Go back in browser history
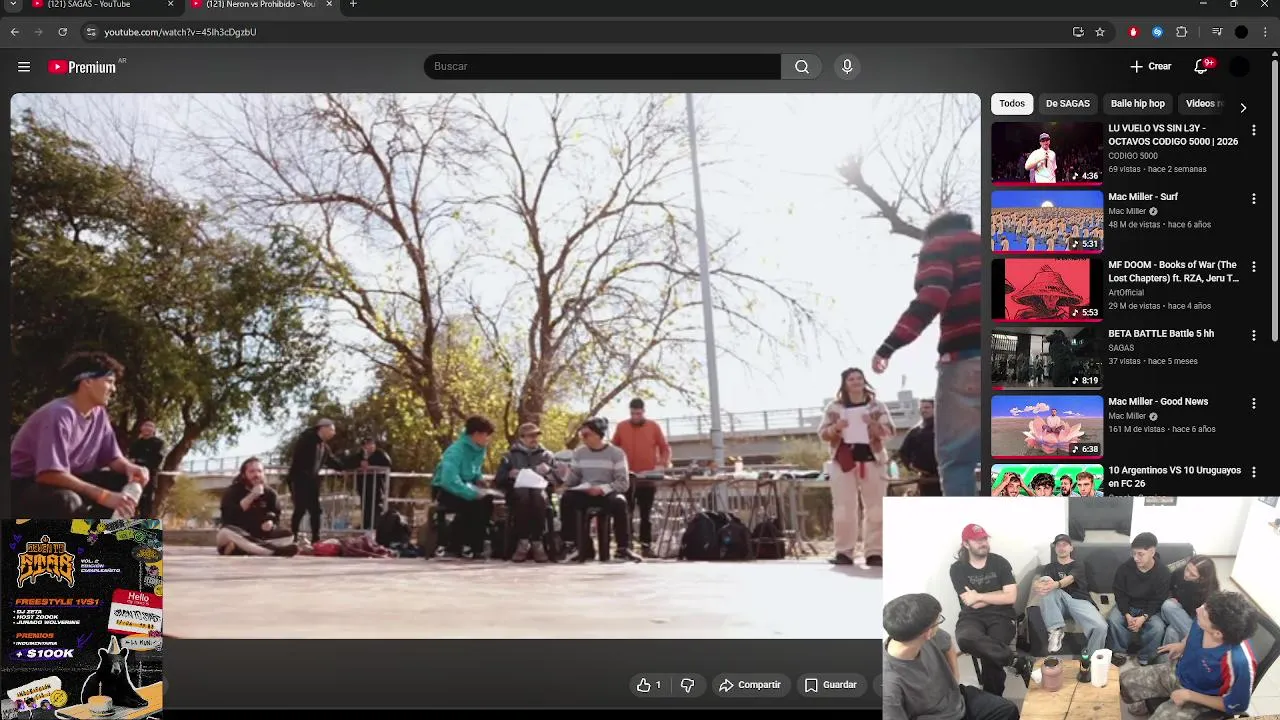The width and height of the screenshot is (1280, 720). [15, 32]
